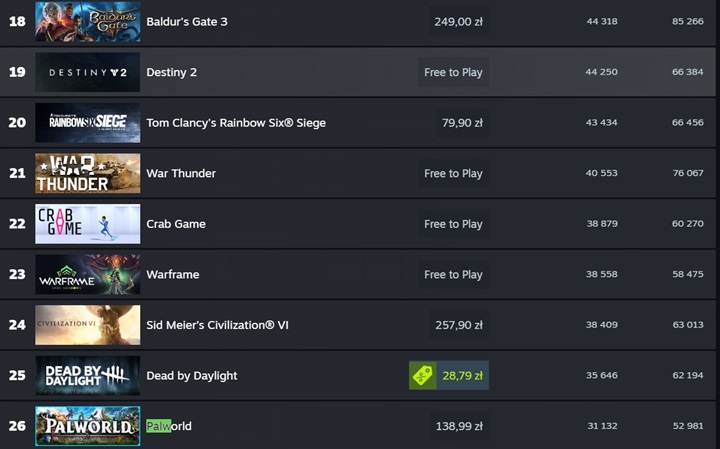The height and width of the screenshot is (449, 720).
Task: Click Destiny 2 Free to Play label
Action: (x=453, y=72)
